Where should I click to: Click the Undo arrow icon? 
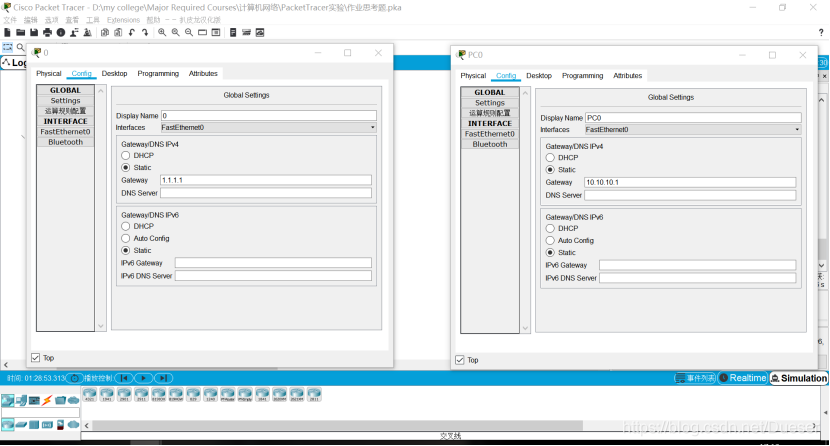(132, 32)
